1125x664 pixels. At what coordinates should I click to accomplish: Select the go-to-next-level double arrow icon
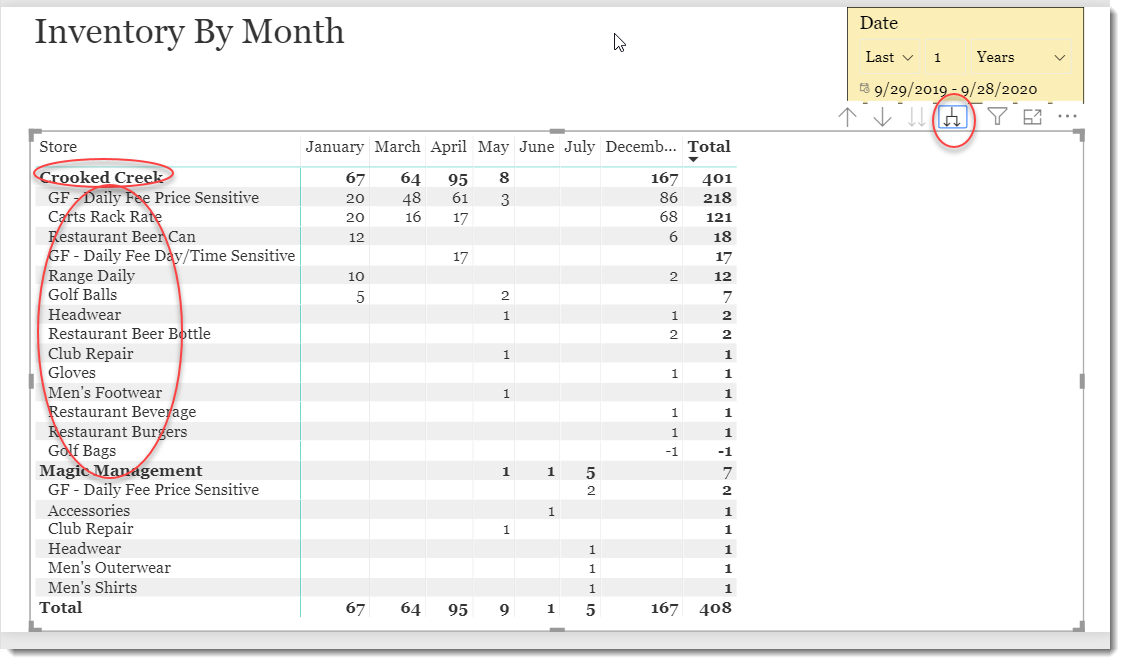[x=917, y=117]
